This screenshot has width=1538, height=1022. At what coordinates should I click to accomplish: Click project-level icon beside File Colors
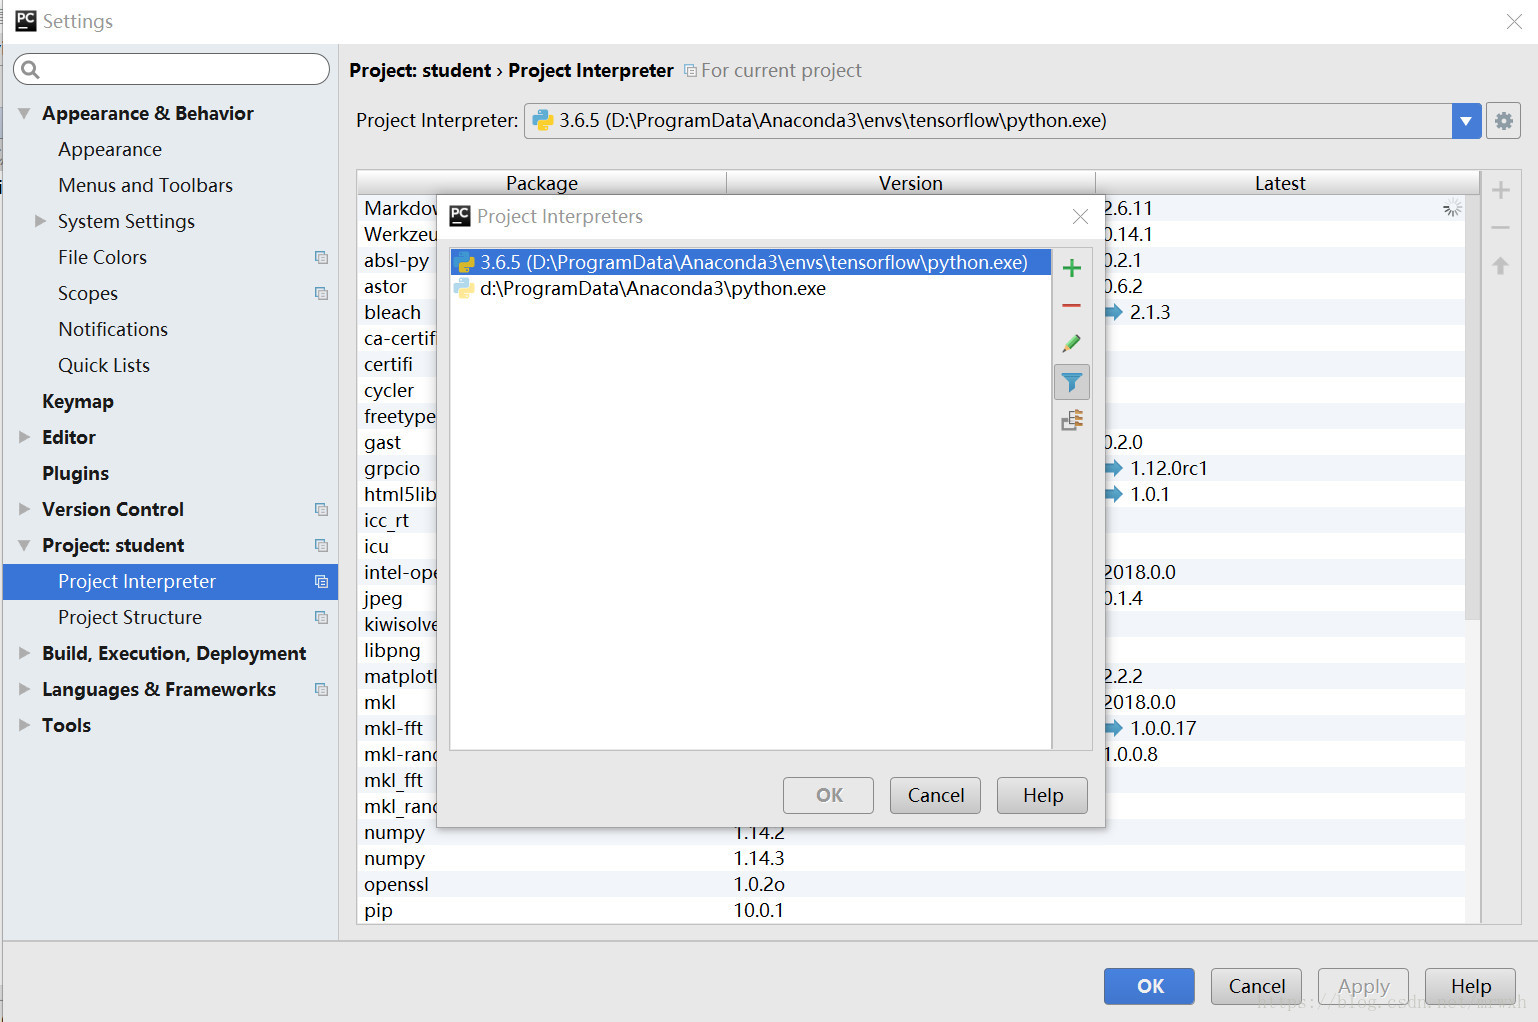pos(321,257)
